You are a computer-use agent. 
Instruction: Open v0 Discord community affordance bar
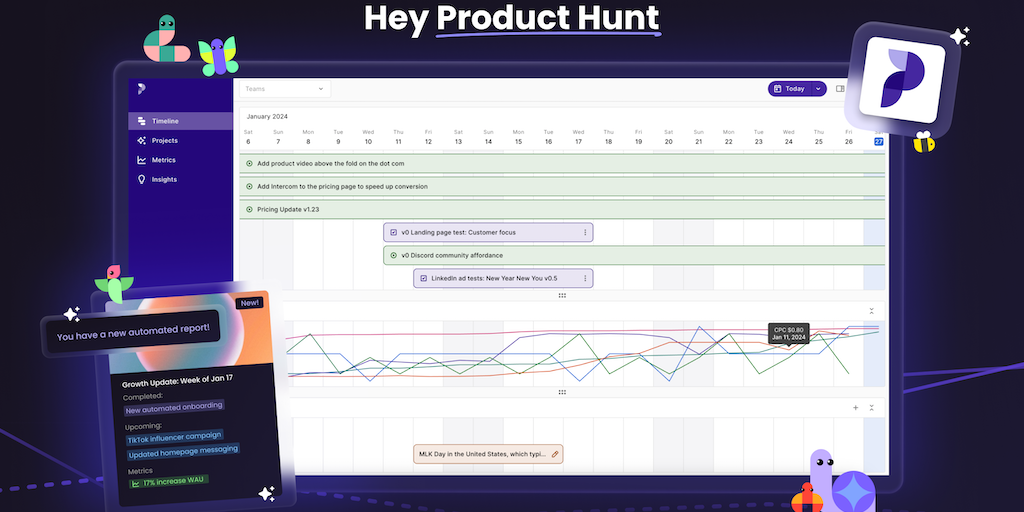click(x=634, y=255)
